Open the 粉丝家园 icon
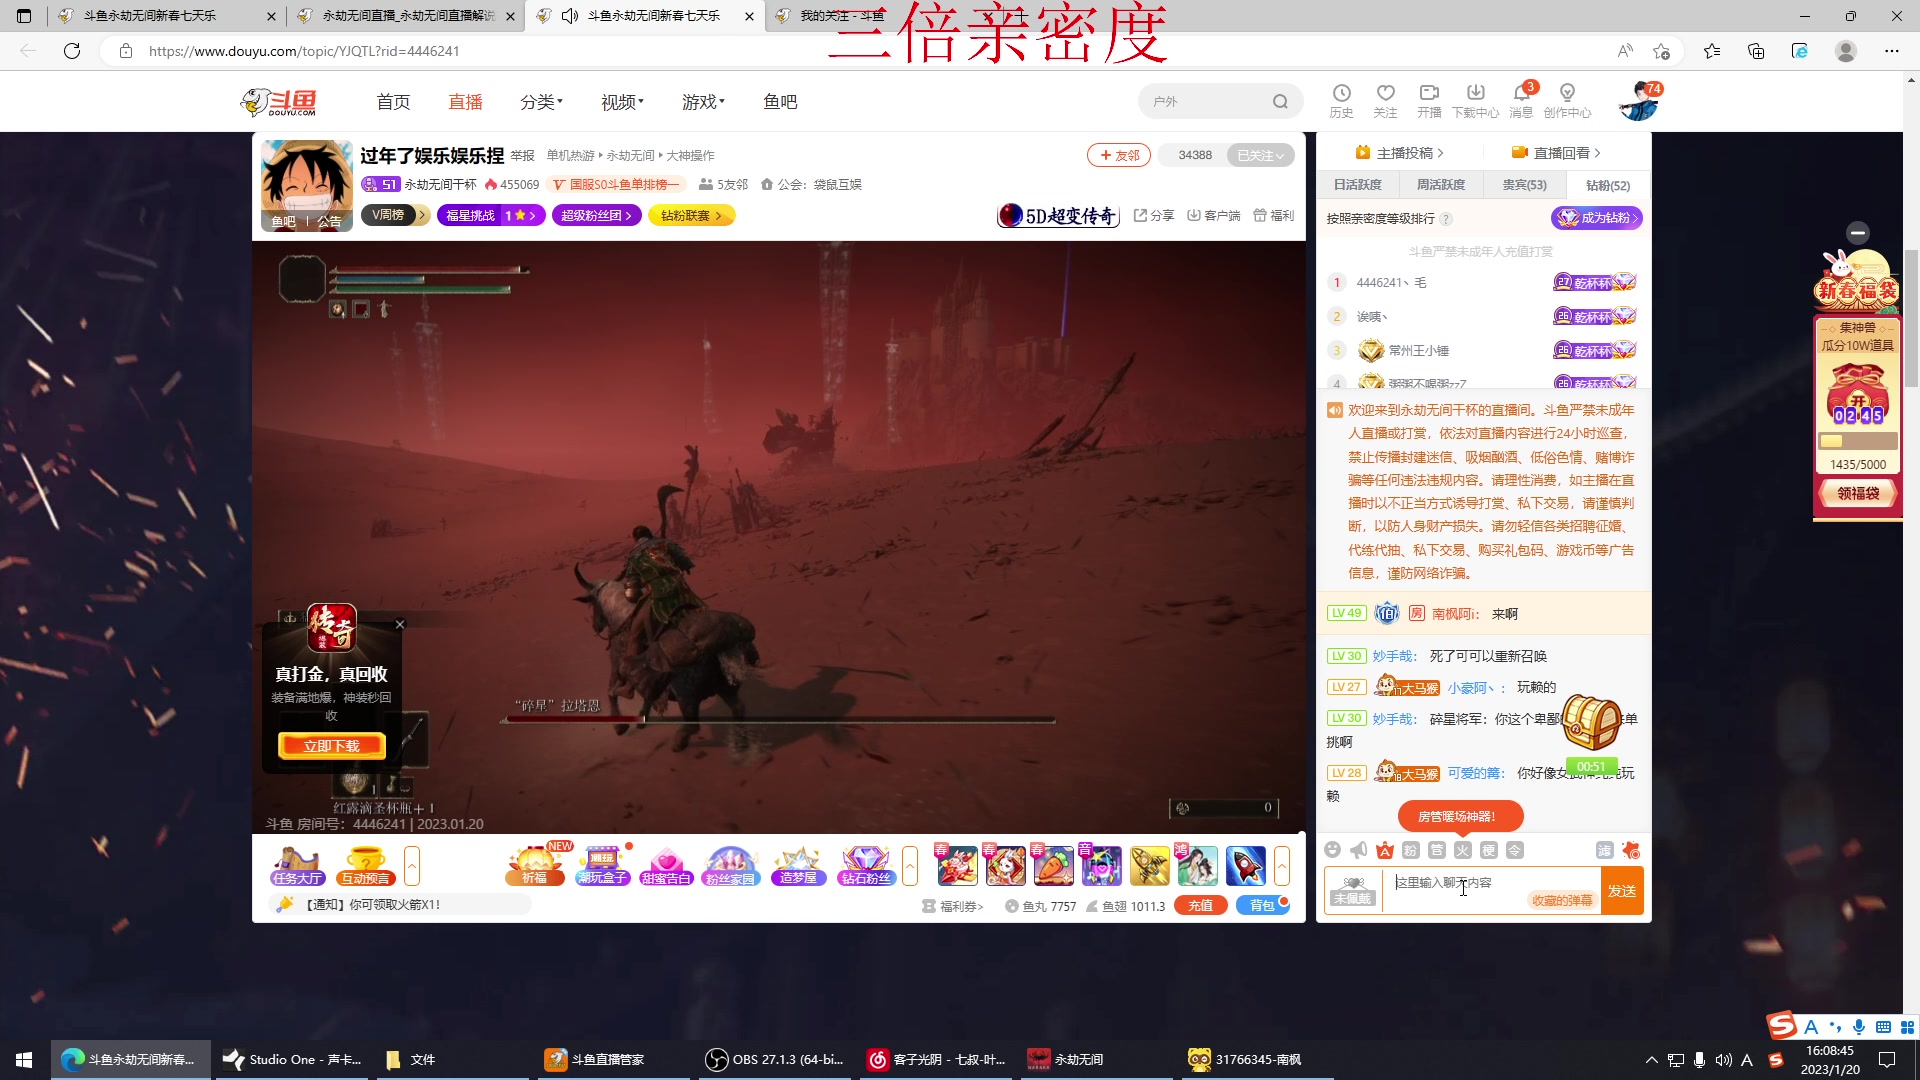 click(x=730, y=865)
